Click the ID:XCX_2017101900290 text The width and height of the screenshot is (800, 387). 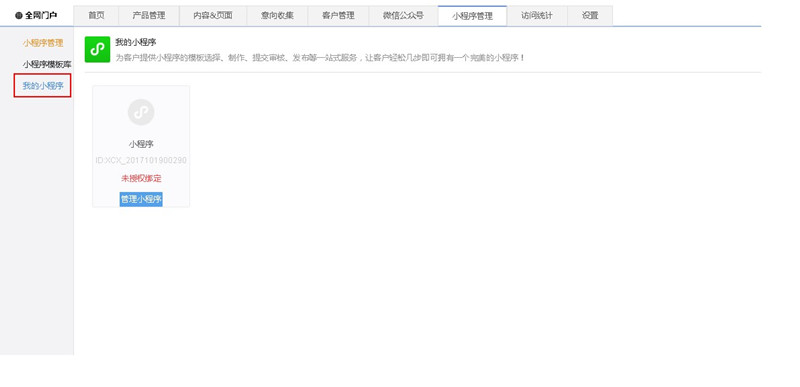click(141, 161)
